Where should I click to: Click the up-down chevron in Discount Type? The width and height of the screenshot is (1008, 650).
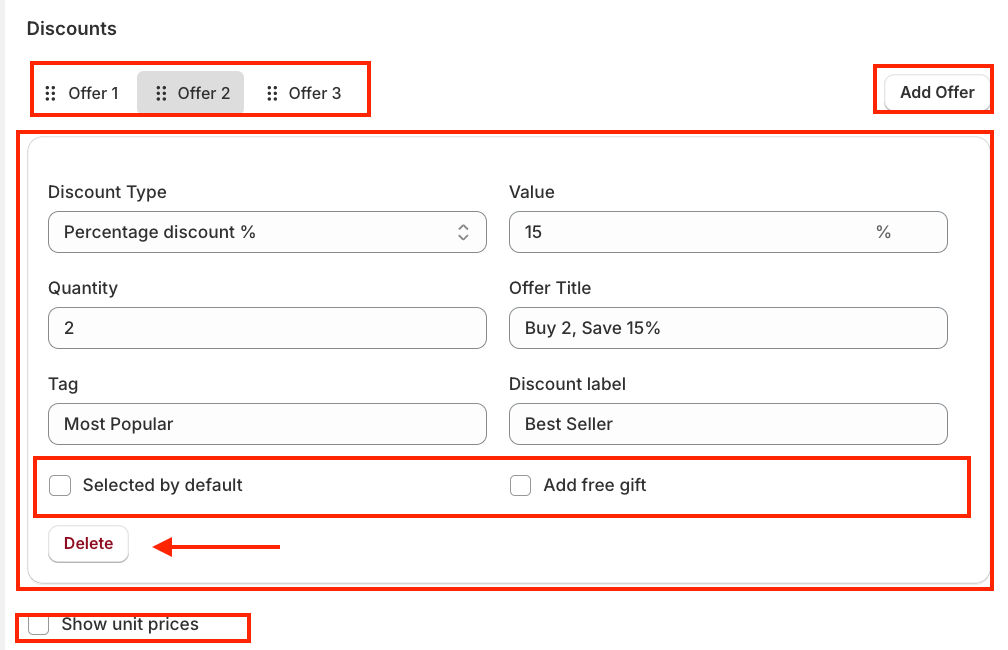point(463,232)
